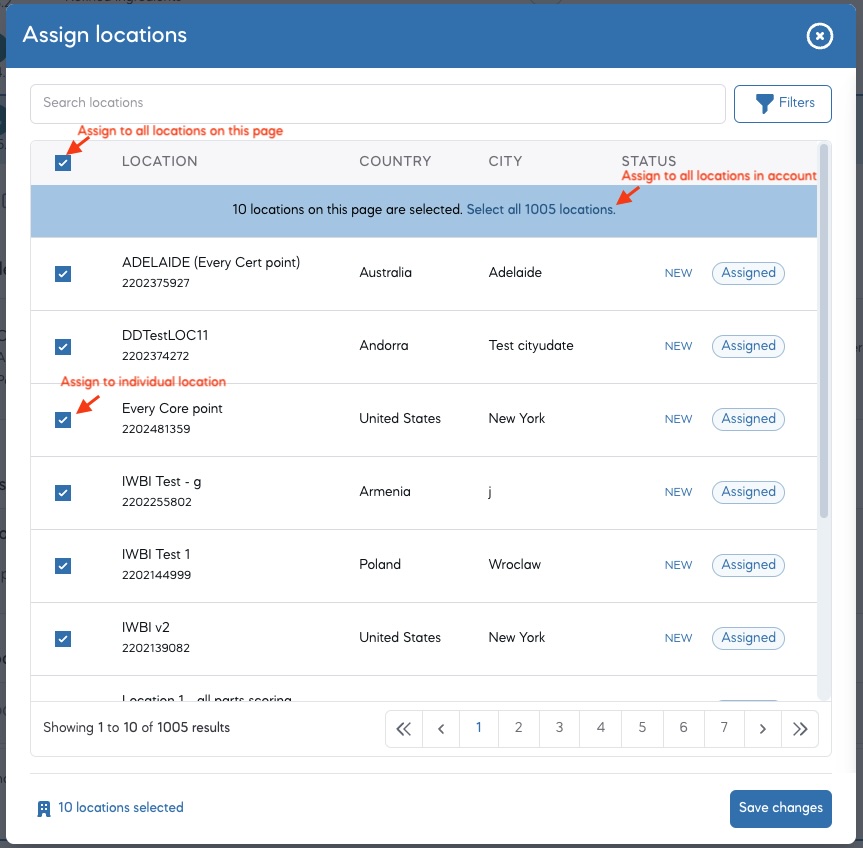Go to page 3 of results
The image size is (863, 848).
pos(559,729)
